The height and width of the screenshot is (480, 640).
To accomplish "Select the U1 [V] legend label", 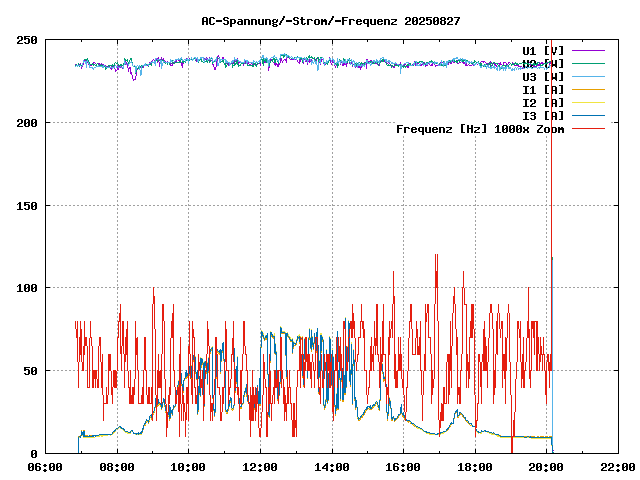I will [x=543, y=50].
